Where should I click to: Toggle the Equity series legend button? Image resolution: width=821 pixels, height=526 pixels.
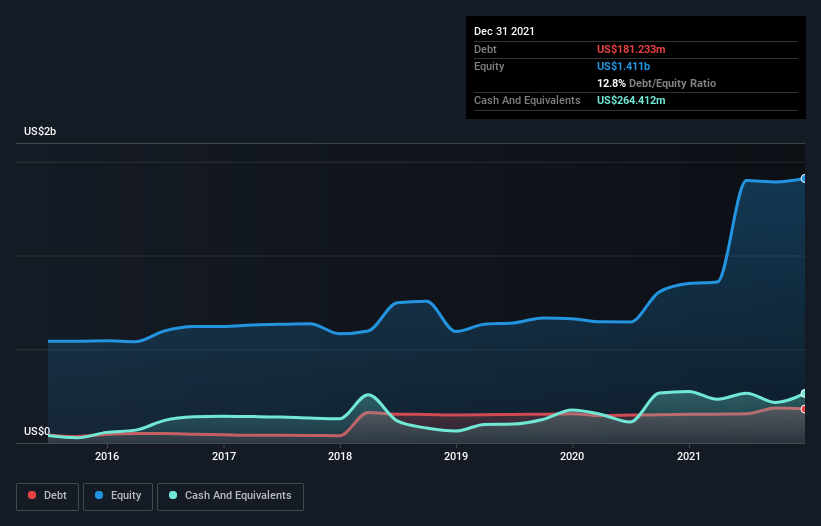pos(118,496)
